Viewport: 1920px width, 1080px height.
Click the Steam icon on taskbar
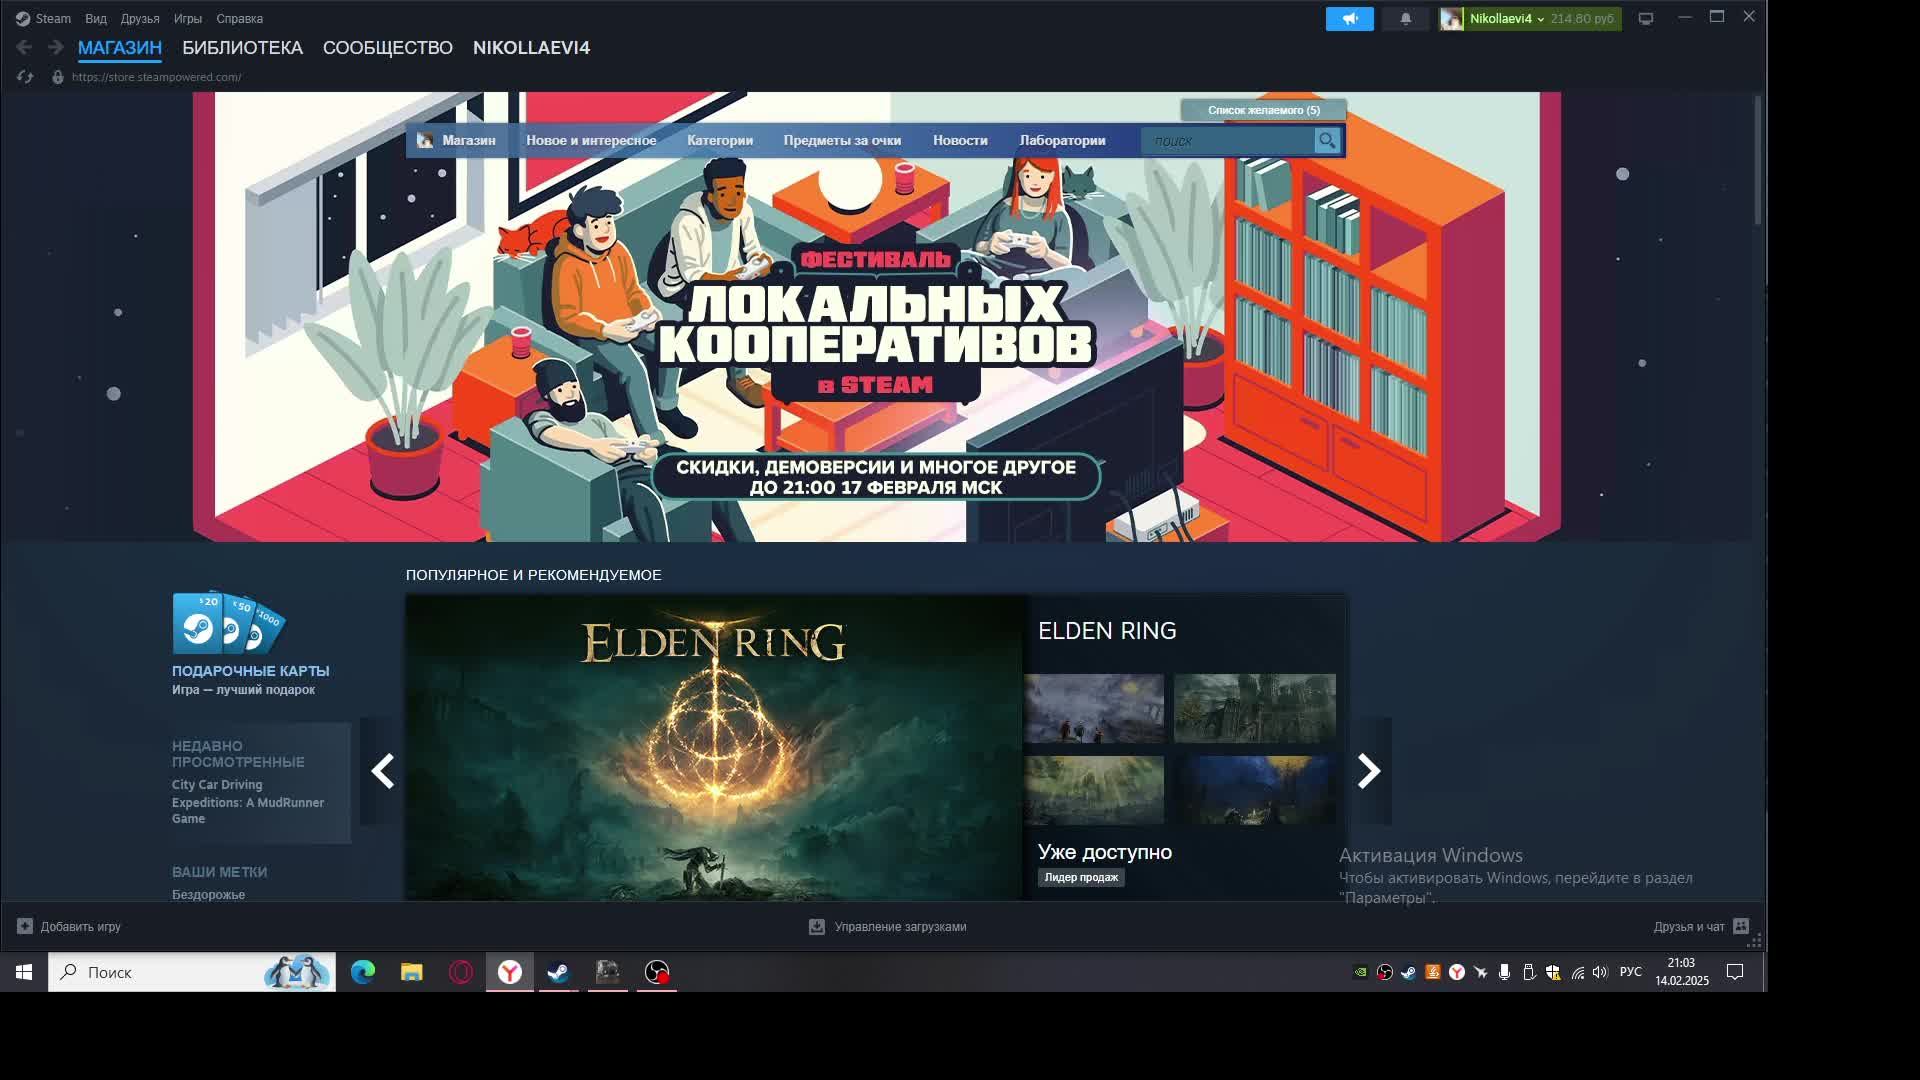558,972
